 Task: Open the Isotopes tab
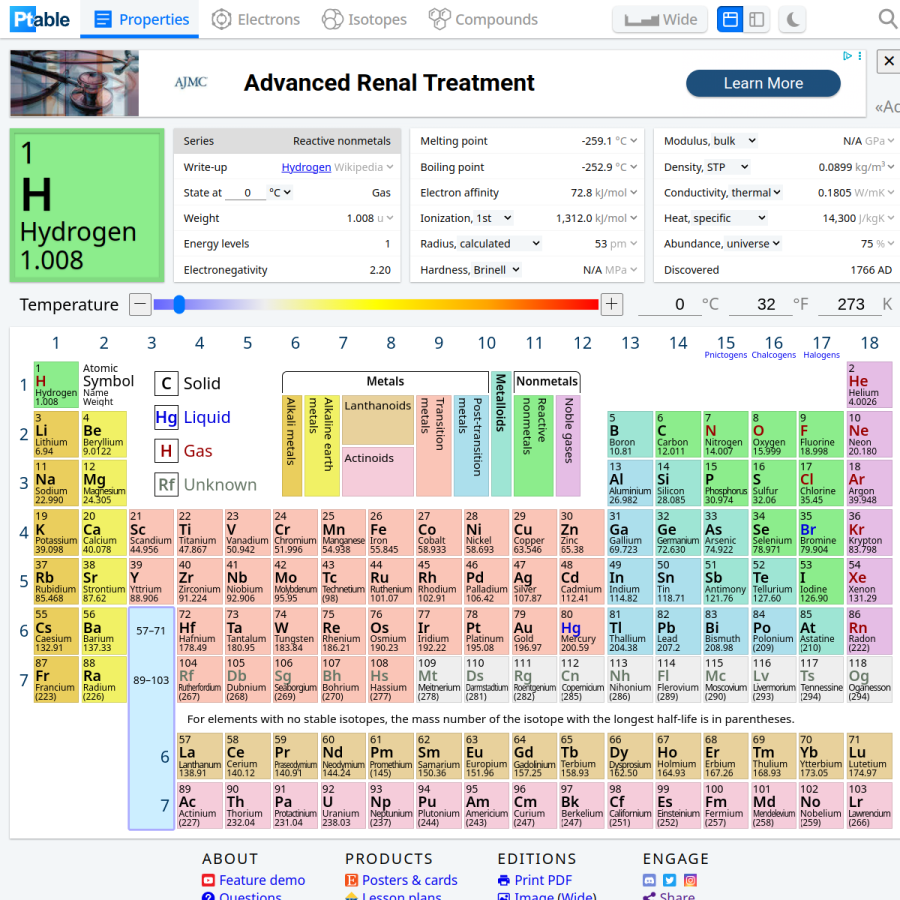pos(364,20)
